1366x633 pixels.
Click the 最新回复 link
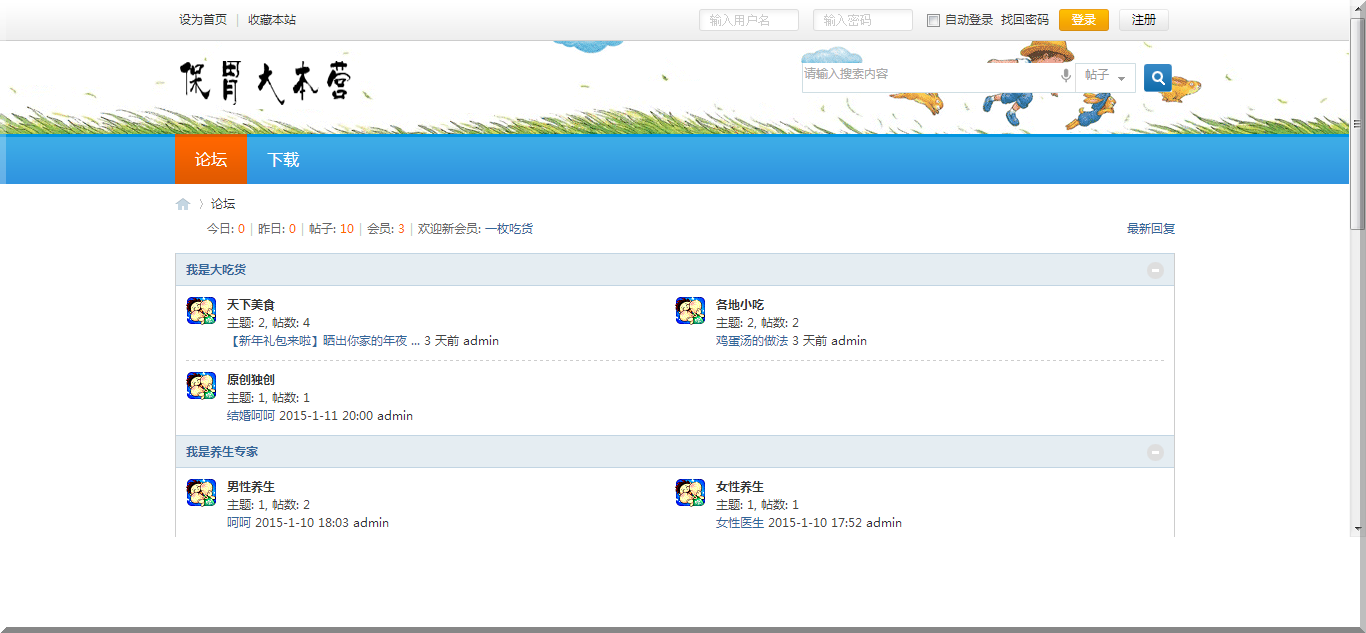(1150, 229)
